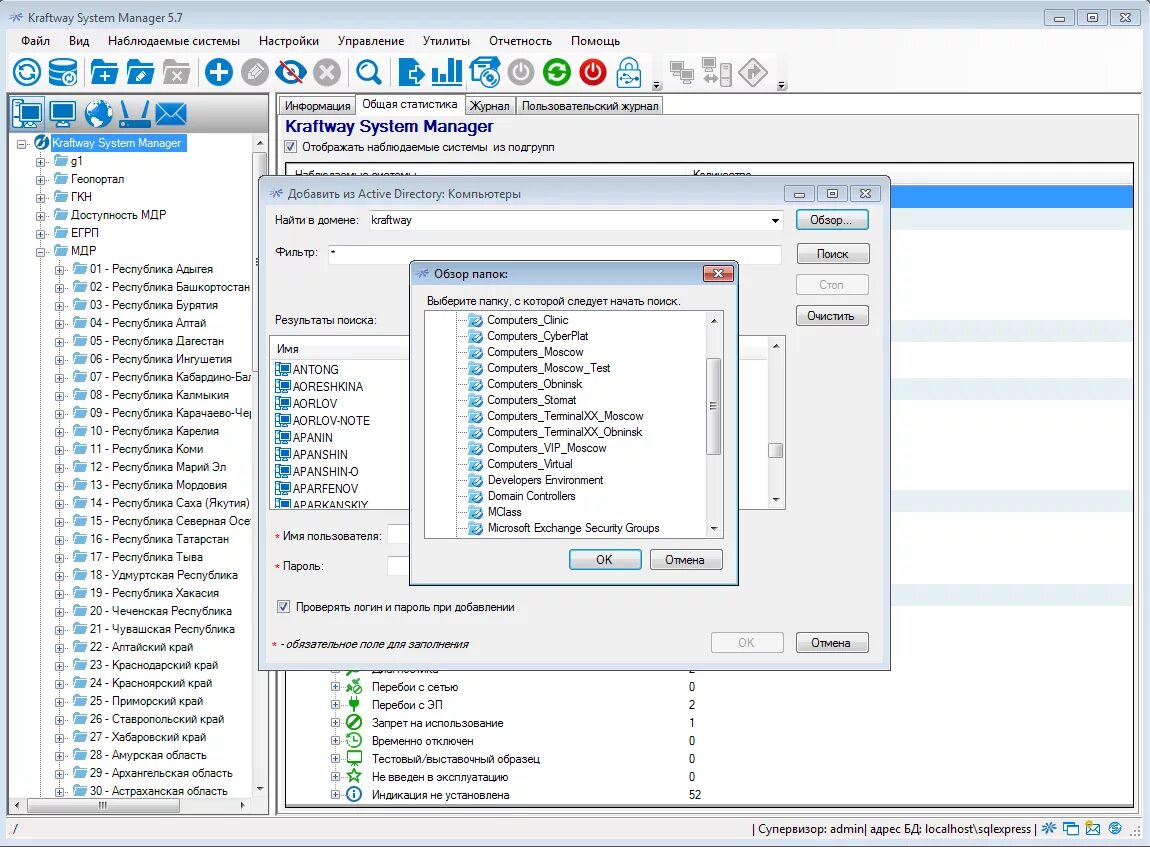The height and width of the screenshot is (847, 1150).
Task: Toggle 'Проверять логин и пароль при добавлении' checkbox
Action: (283, 606)
